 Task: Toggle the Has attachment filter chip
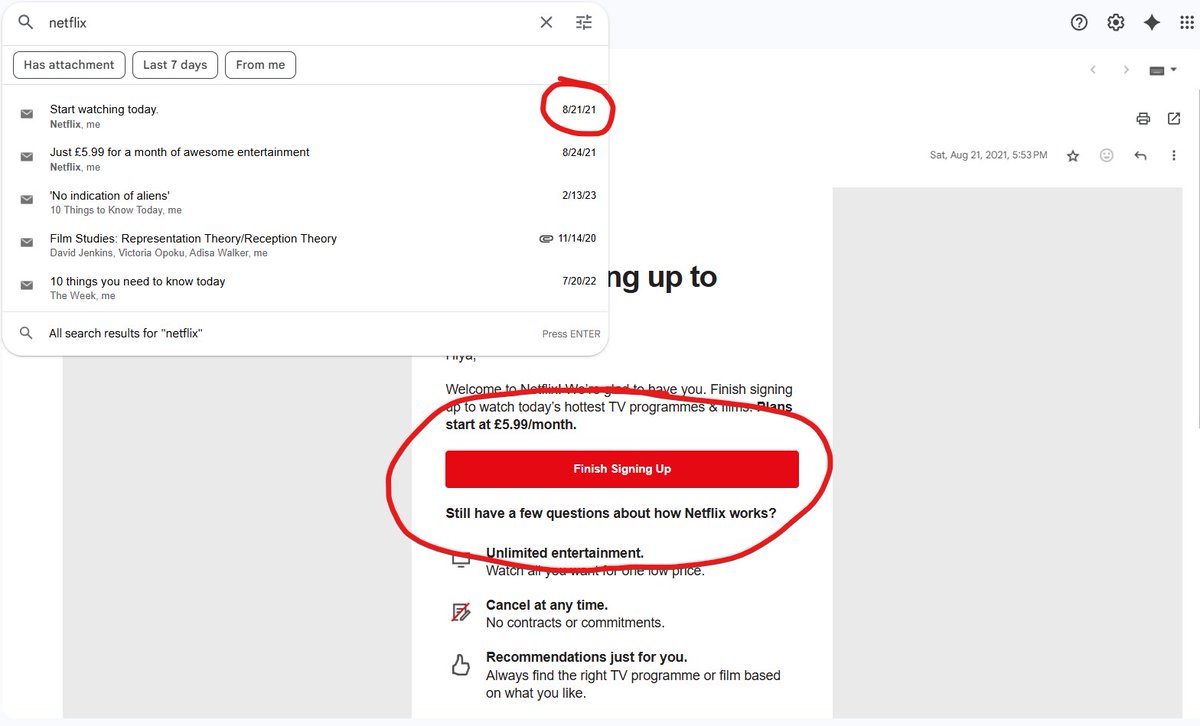tap(69, 65)
